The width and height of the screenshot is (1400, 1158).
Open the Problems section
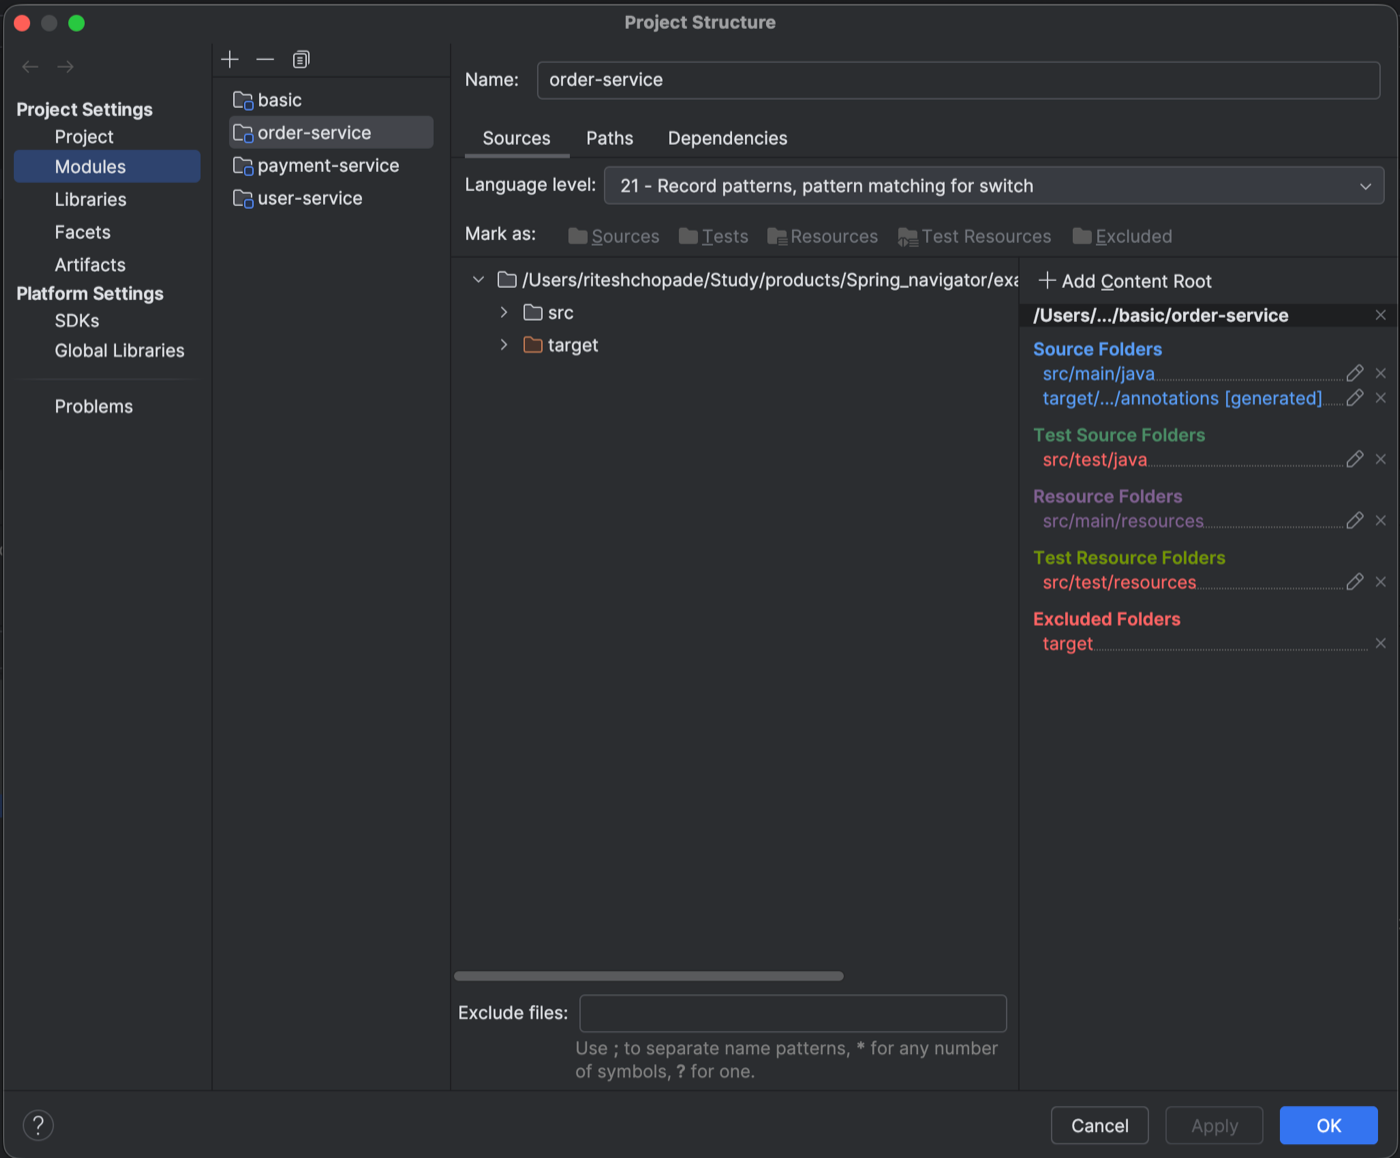coord(94,407)
